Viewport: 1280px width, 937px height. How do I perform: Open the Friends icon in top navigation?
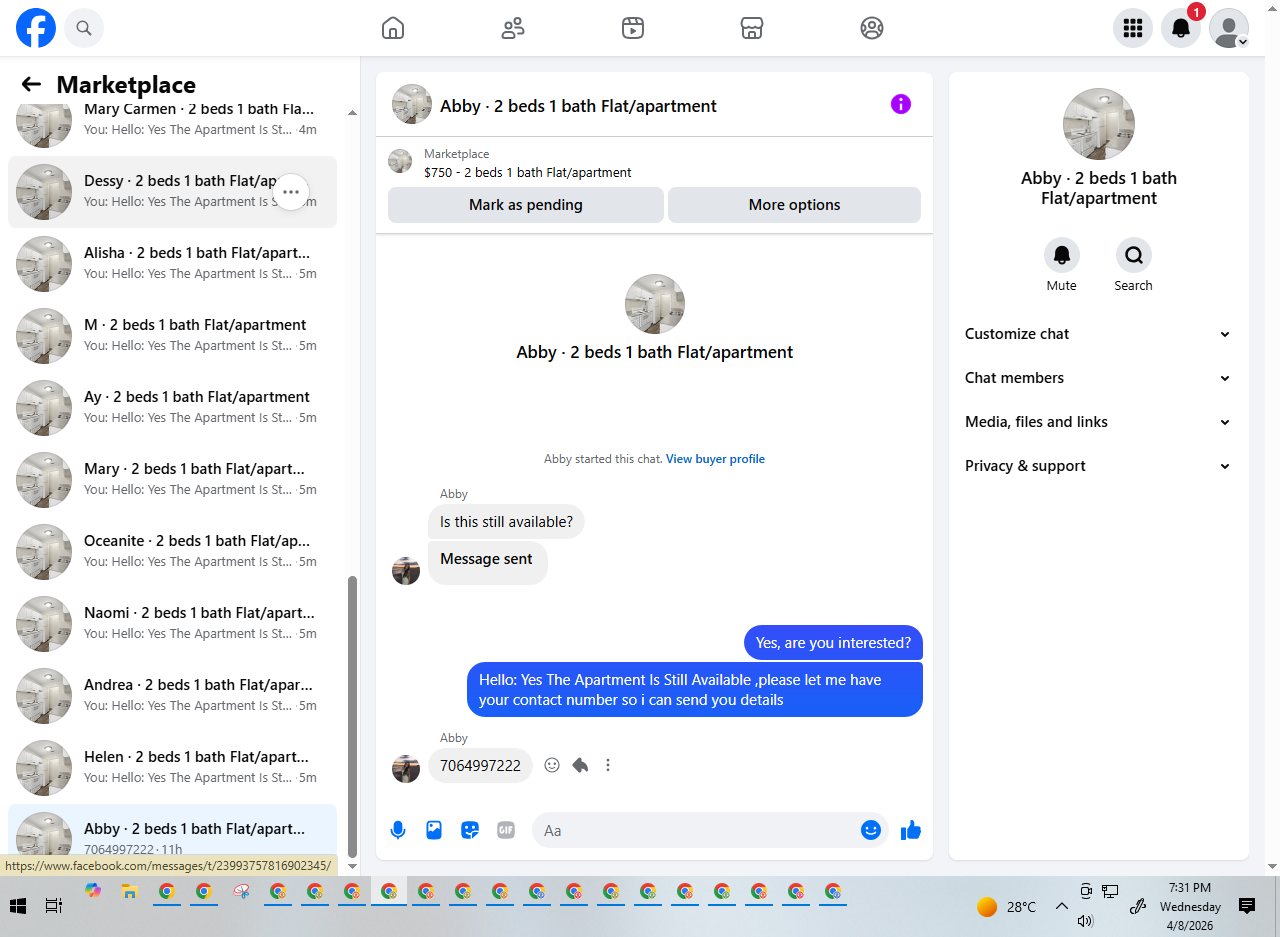click(513, 28)
